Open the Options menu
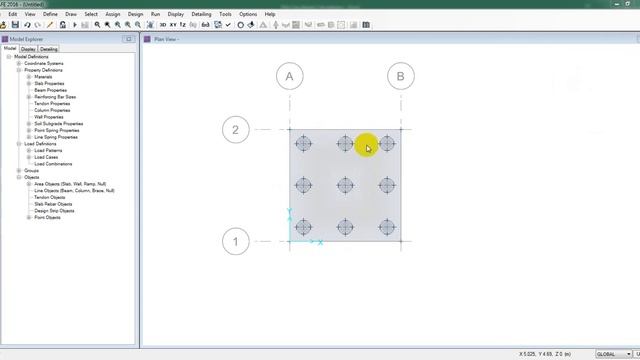Viewport: 640px width, 360px height. pyautogui.click(x=248, y=14)
